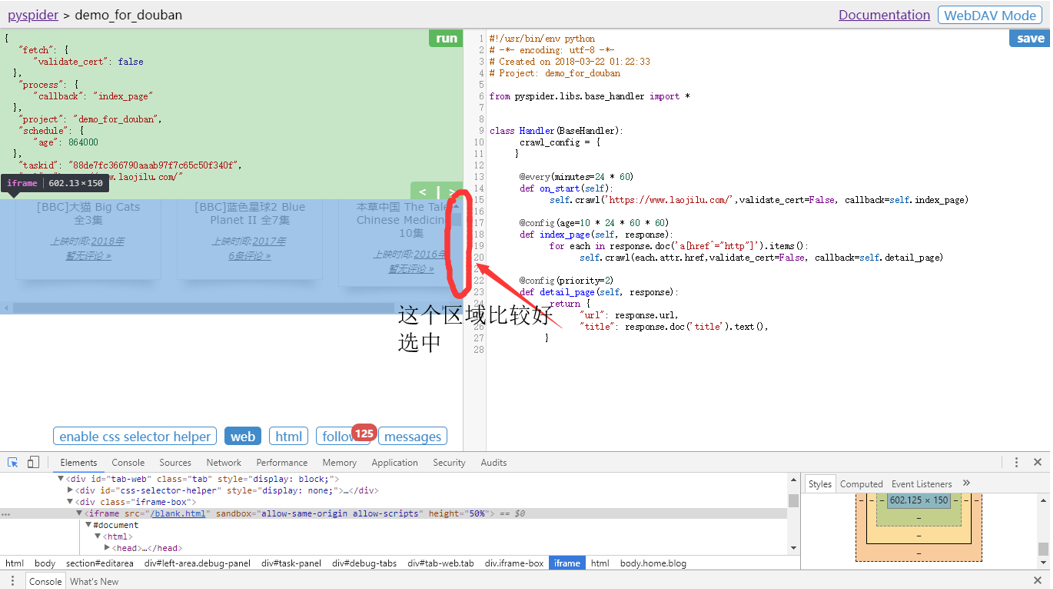Expand the css-selector-helper div node
Viewport: 1053px width, 589px height.
pyautogui.click(x=70, y=491)
